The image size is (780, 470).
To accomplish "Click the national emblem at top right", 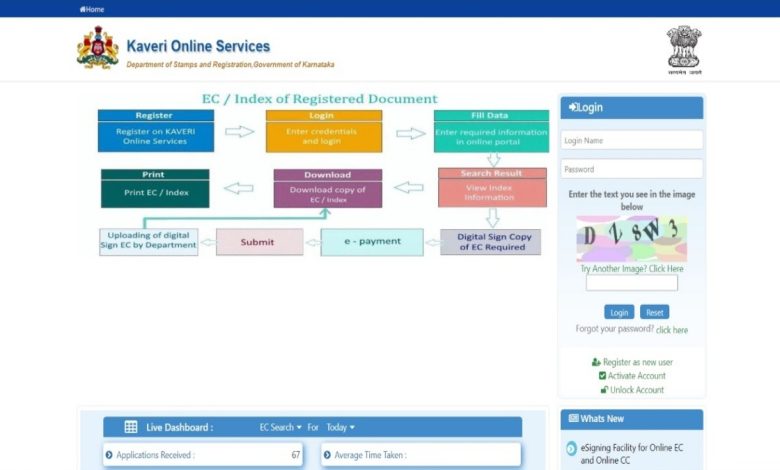I will 684,49.
